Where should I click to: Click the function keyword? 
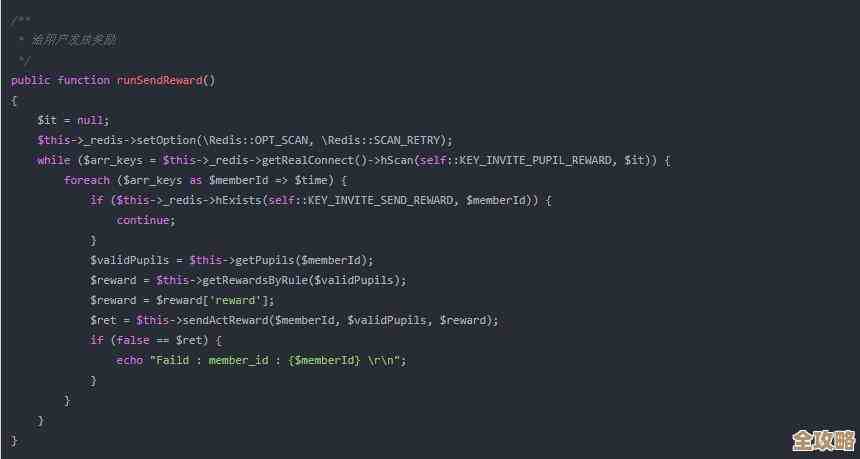pyautogui.click(x=83, y=80)
